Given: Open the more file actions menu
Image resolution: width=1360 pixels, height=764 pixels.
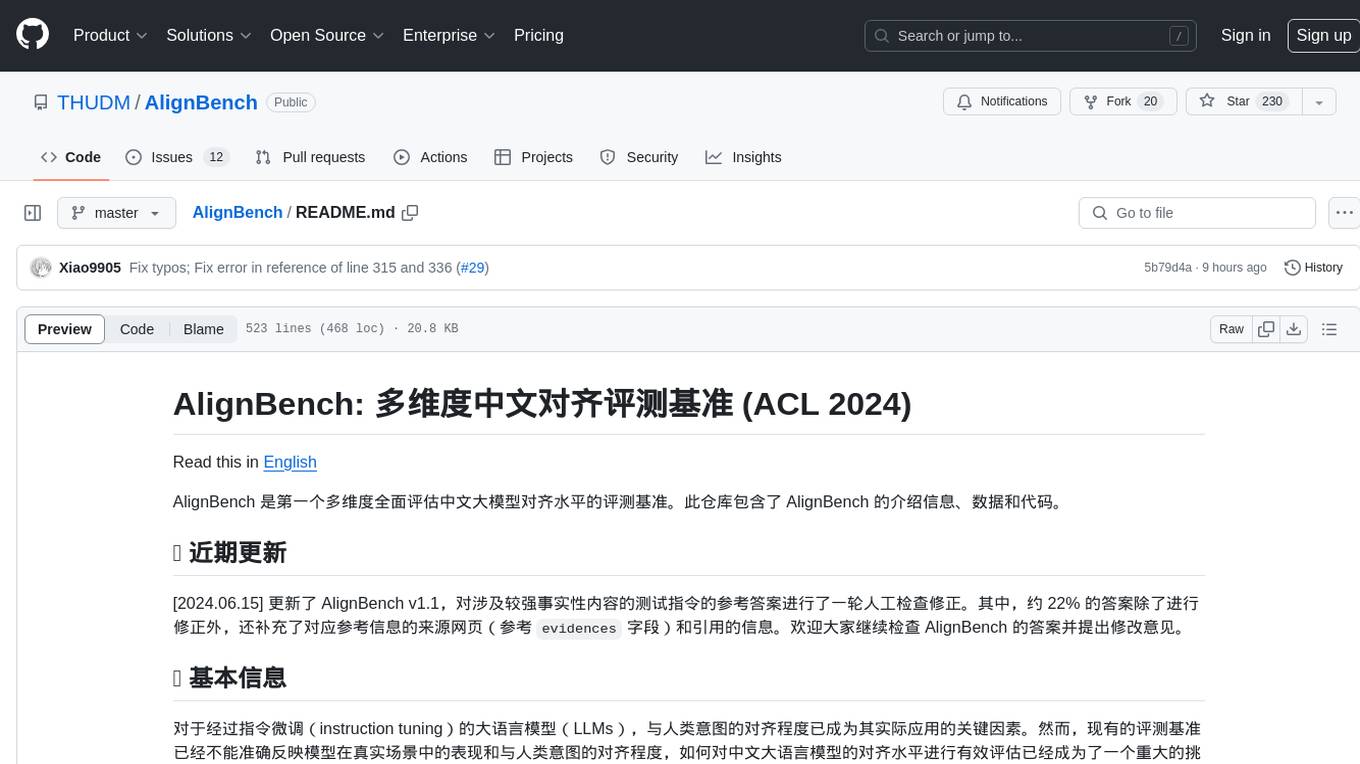Looking at the screenshot, I should tap(1344, 213).
